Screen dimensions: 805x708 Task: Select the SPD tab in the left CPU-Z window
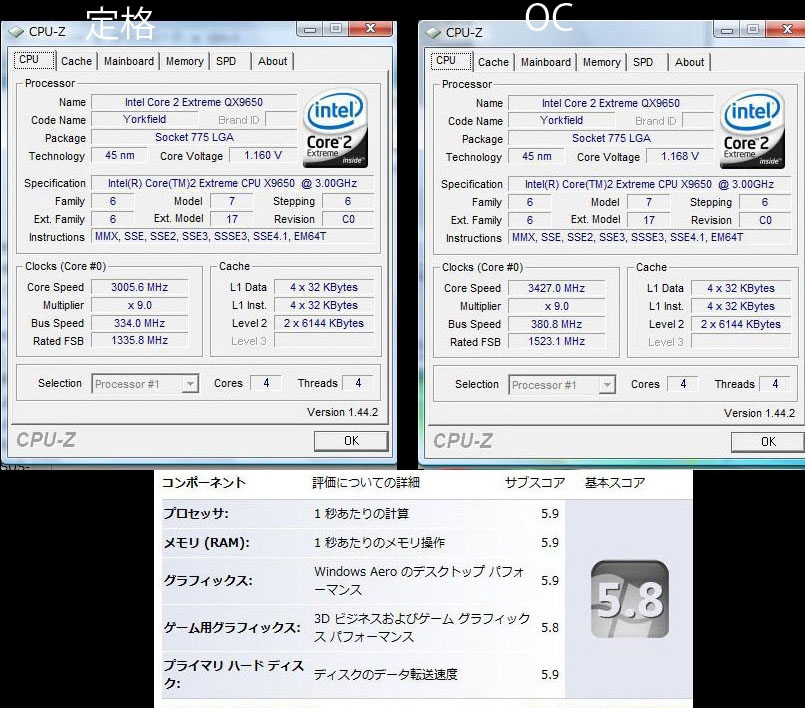click(226, 61)
